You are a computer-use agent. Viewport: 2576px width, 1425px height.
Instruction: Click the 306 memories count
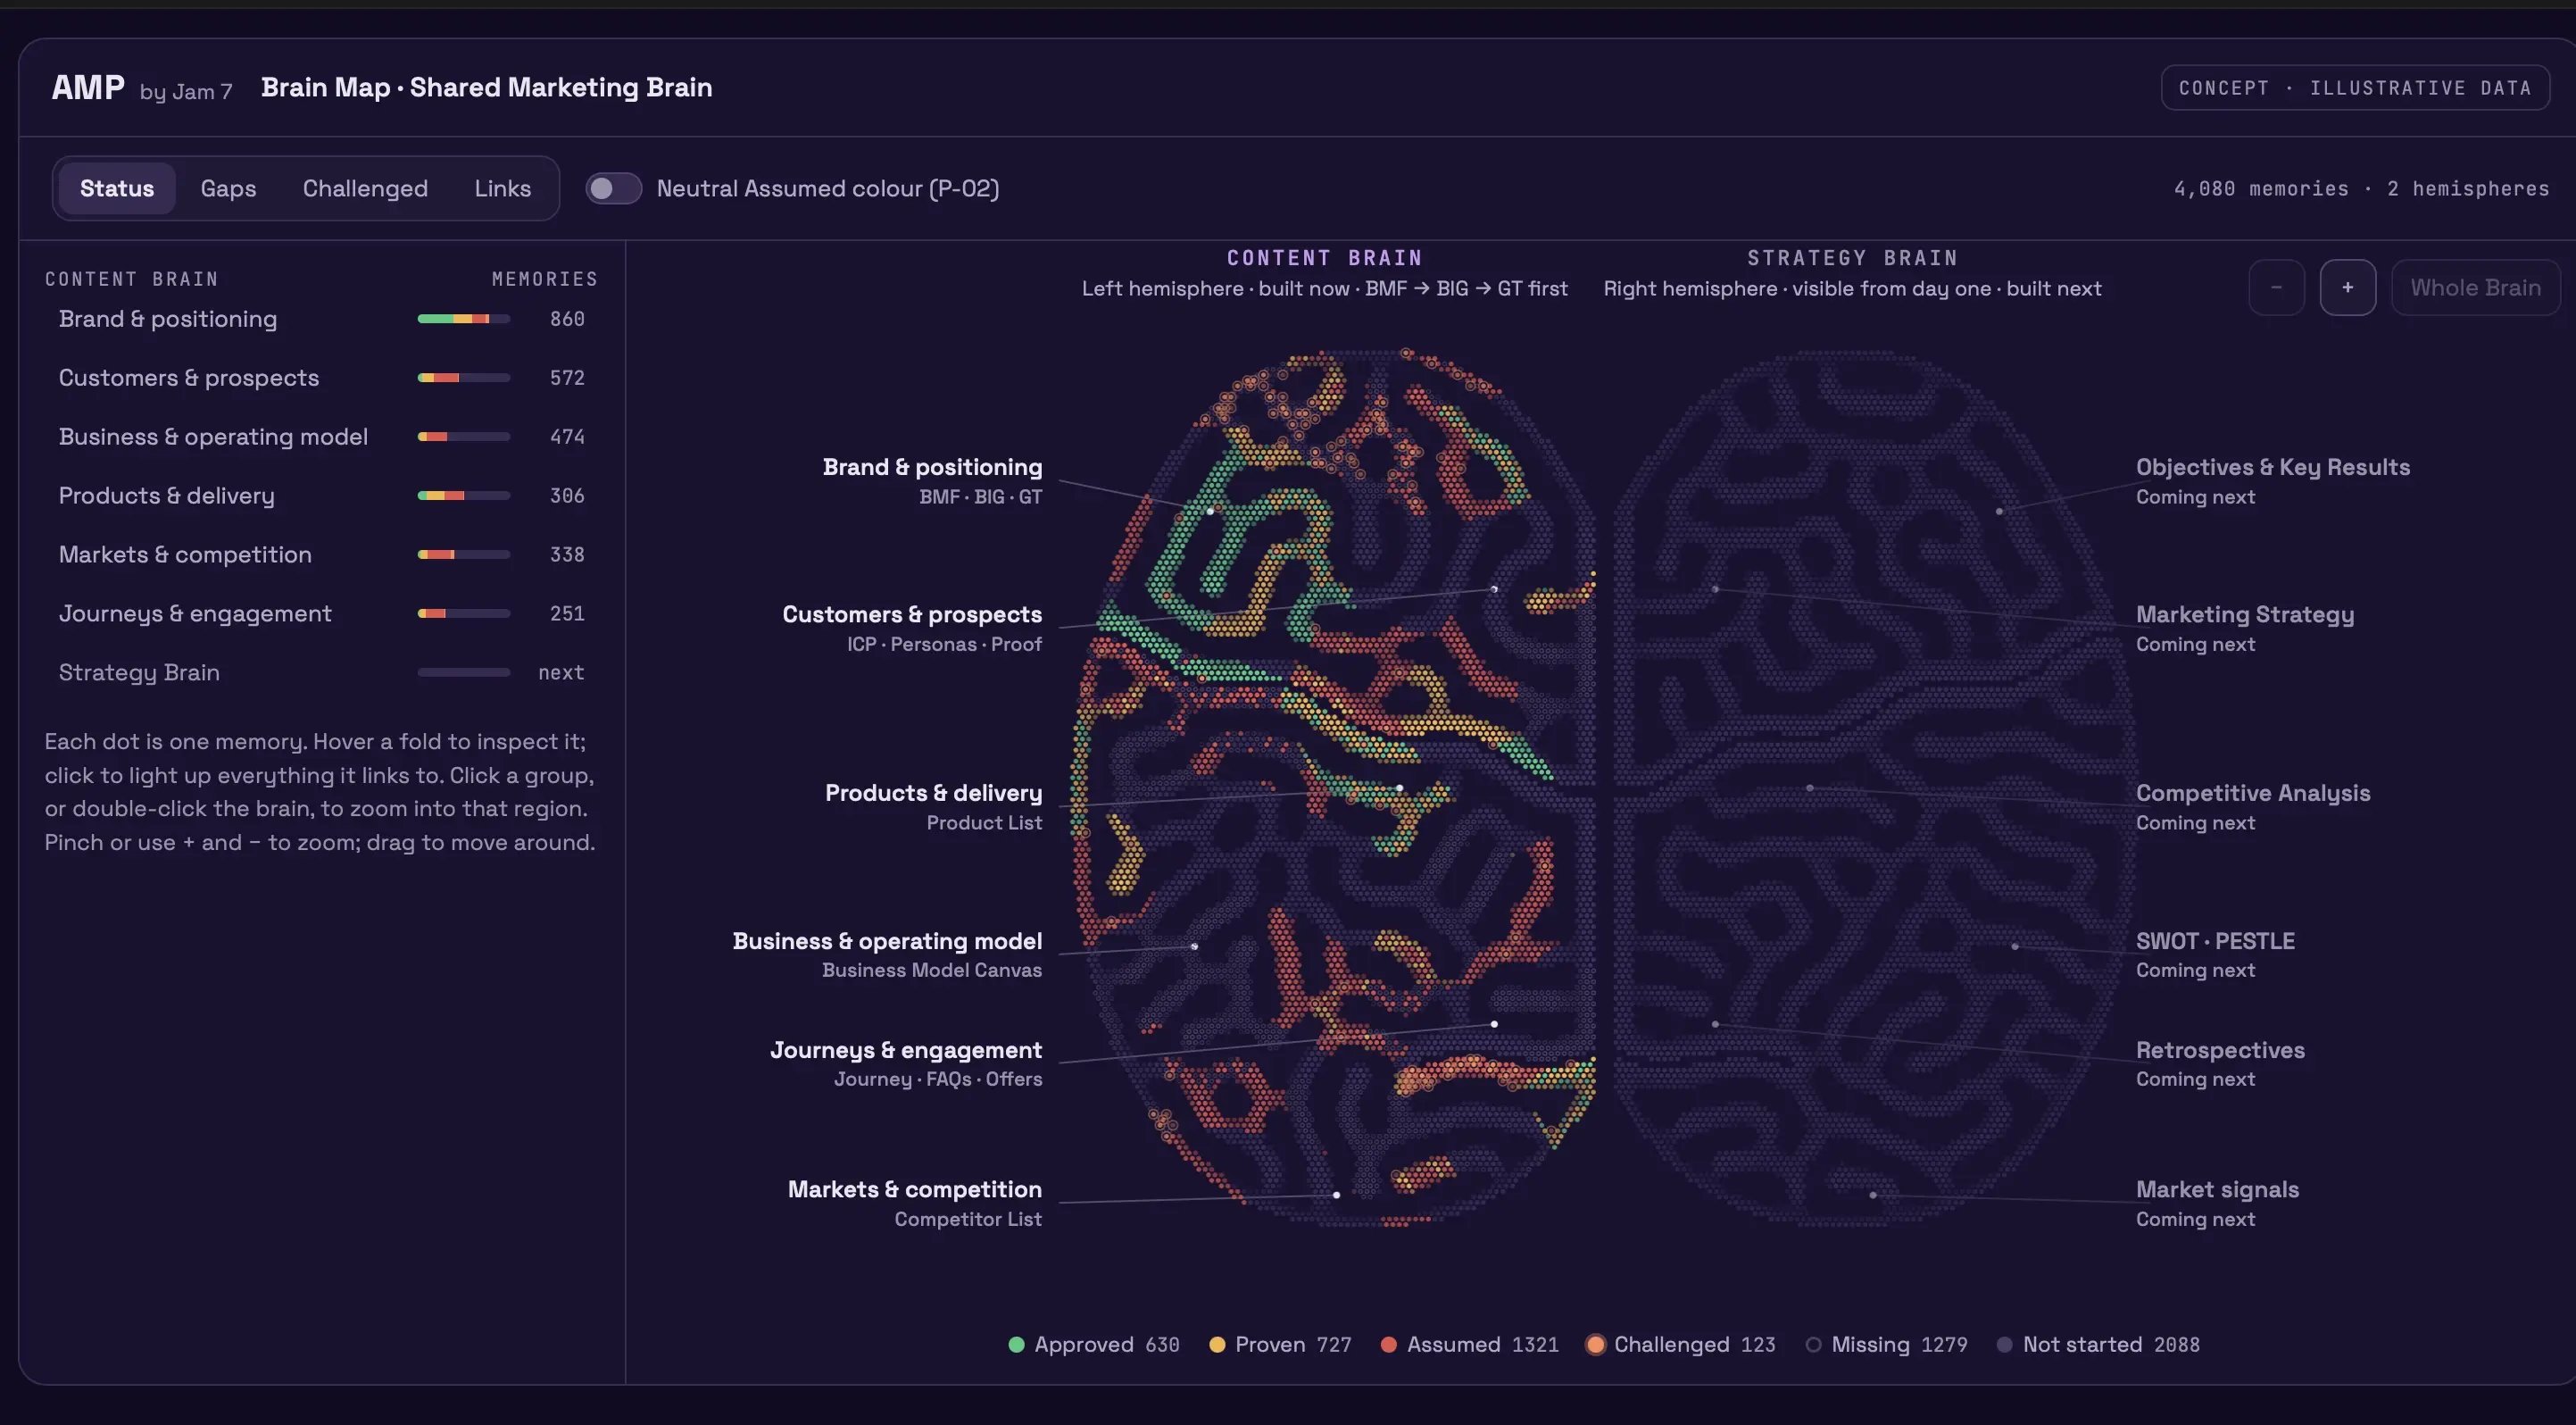click(567, 496)
